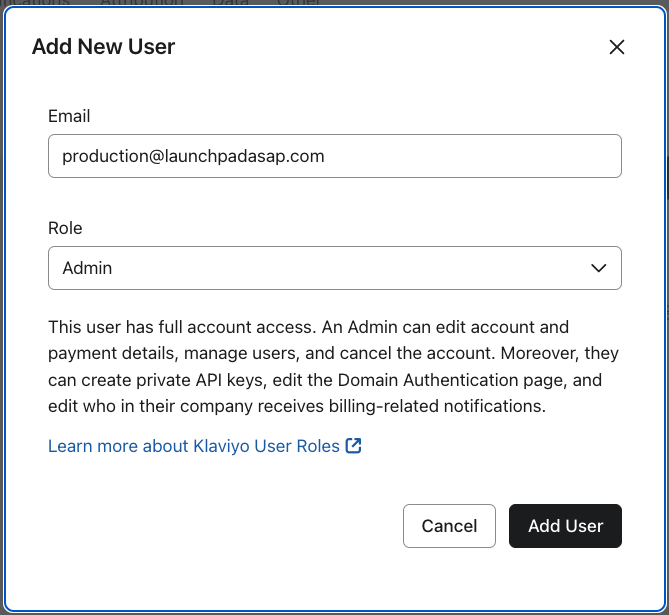Screen dimensions: 669x615
Task: Click the Admin role description paragraph
Action: [334, 367]
